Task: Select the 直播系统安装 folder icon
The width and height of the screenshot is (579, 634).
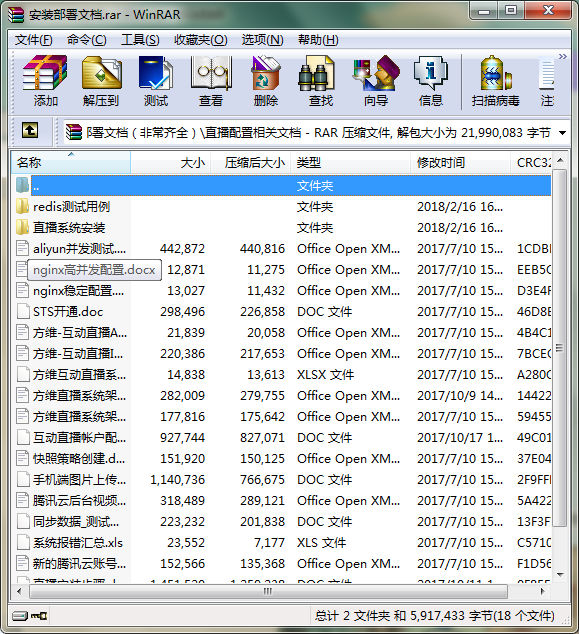Action: coord(23,228)
